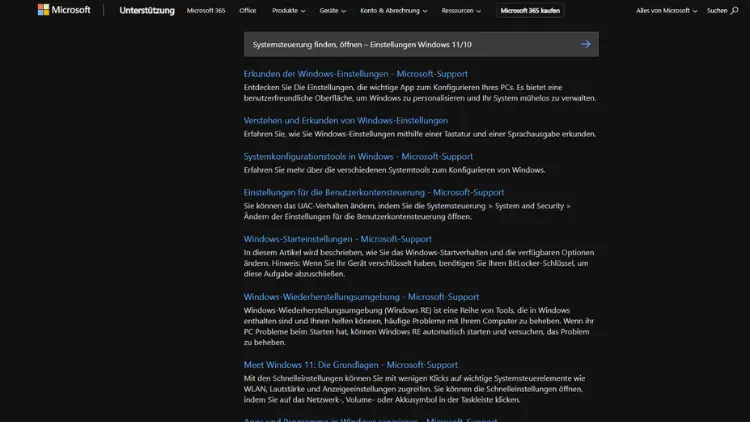Click the Microsoft 365 kaufen button
Screen dimensions: 750x422
[x=530, y=11]
